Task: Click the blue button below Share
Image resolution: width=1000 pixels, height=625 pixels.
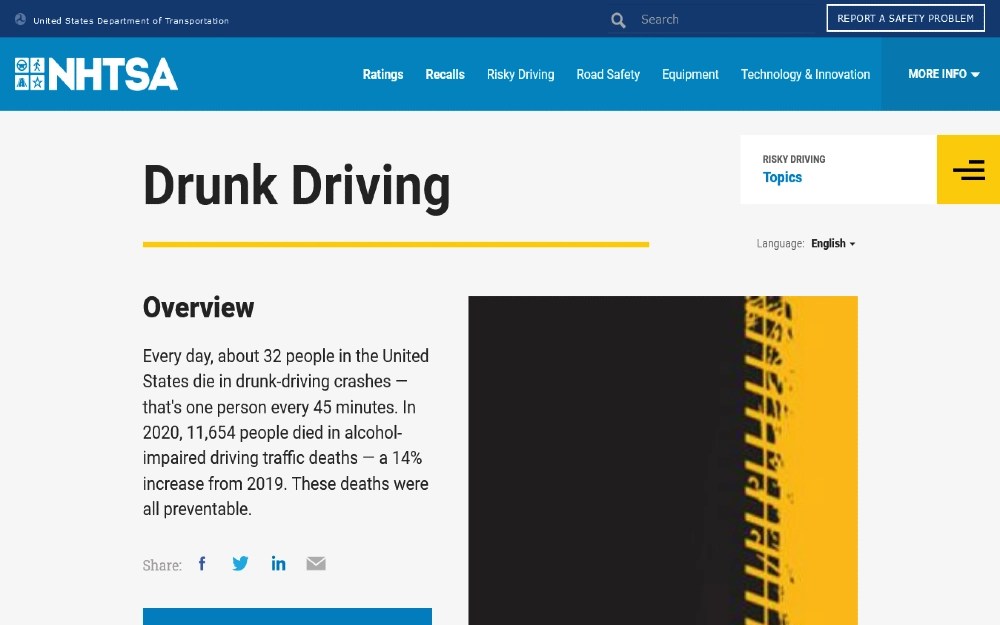Action: tap(287, 617)
